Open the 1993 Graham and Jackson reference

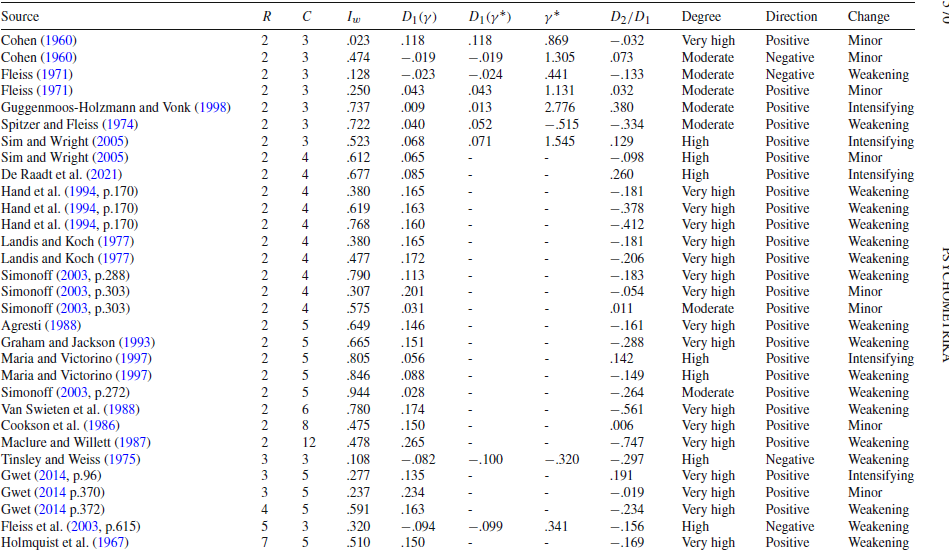click(x=137, y=342)
